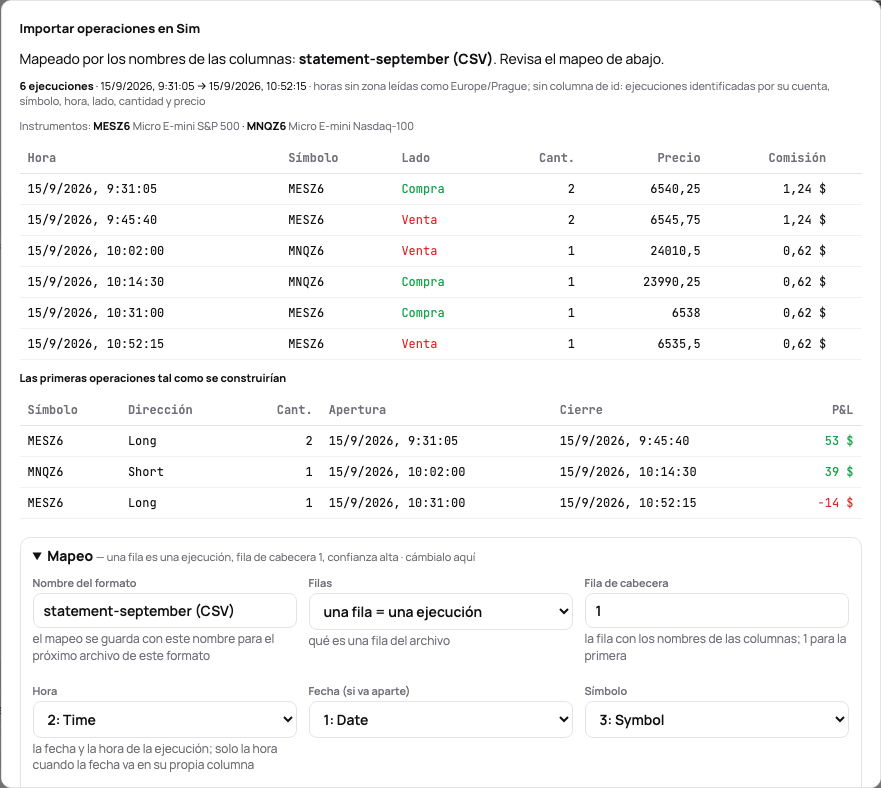This screenshot has width=881, height=788.
Task: Open the Filas dropdown
Action: [440, 612]
